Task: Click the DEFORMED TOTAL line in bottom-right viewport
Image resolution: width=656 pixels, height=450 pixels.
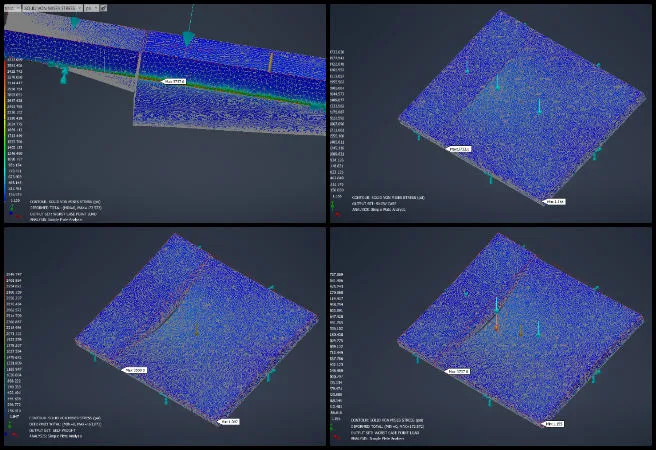Action: (x=387, y=426)
